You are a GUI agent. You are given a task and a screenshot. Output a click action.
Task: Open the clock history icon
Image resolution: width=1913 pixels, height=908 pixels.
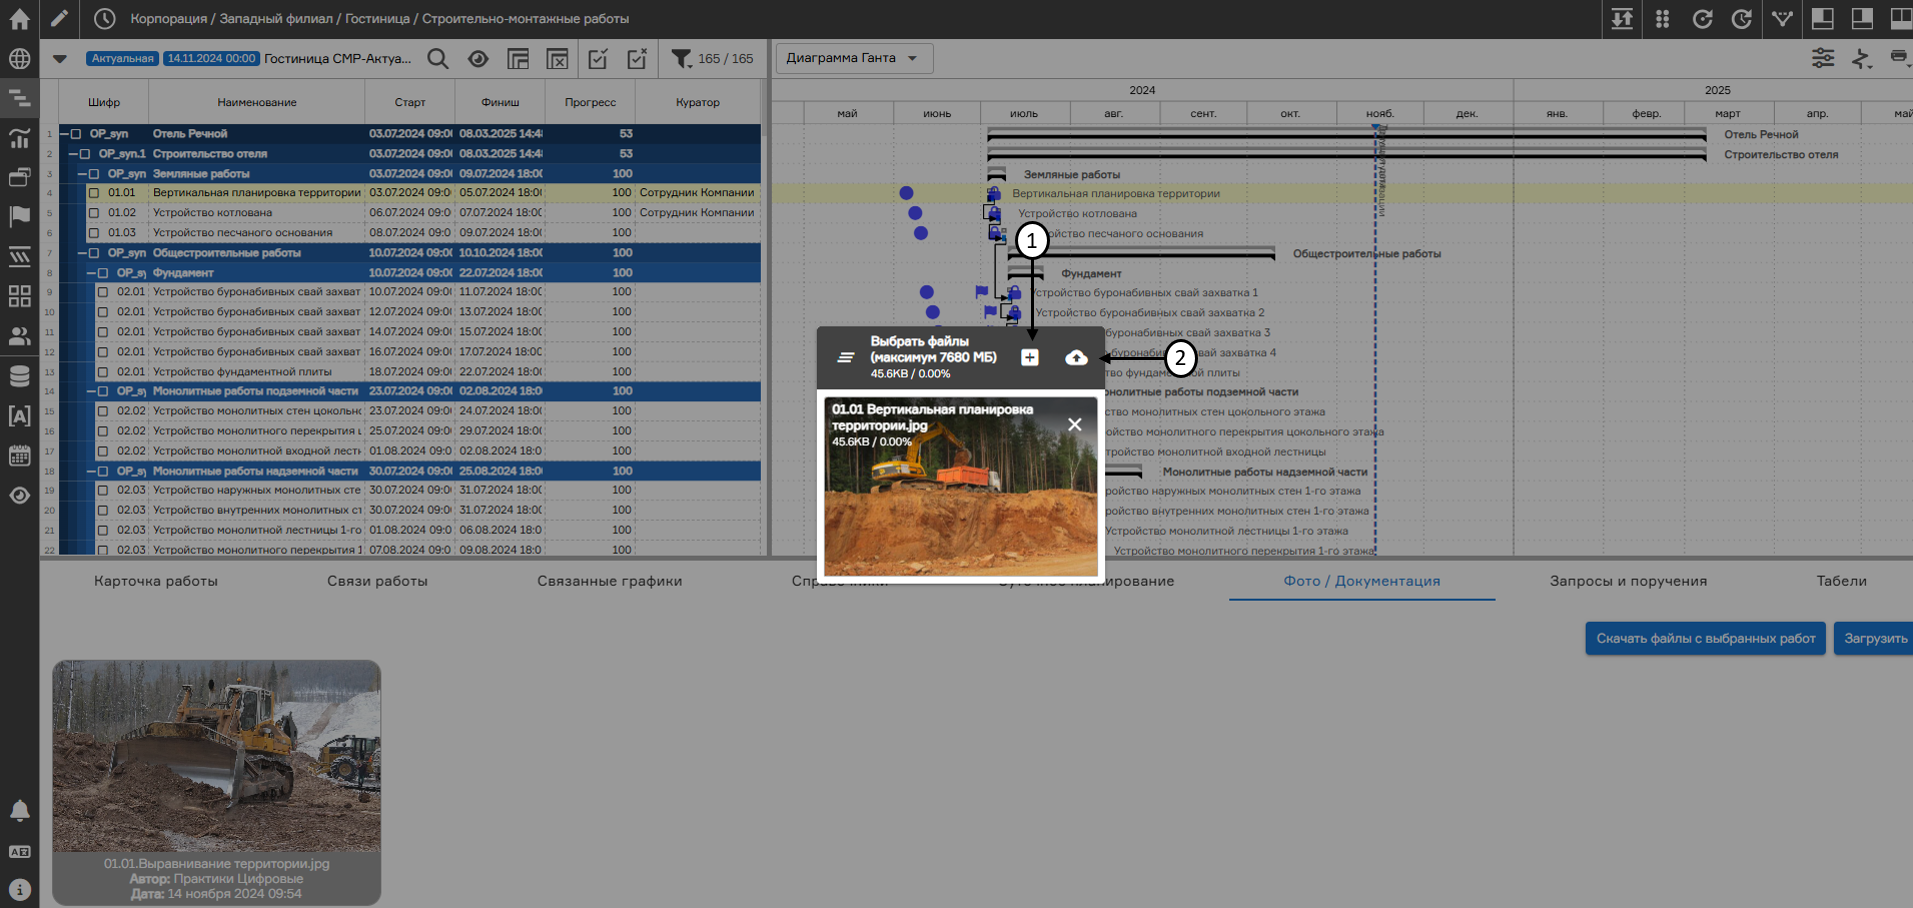click(105, 18)
